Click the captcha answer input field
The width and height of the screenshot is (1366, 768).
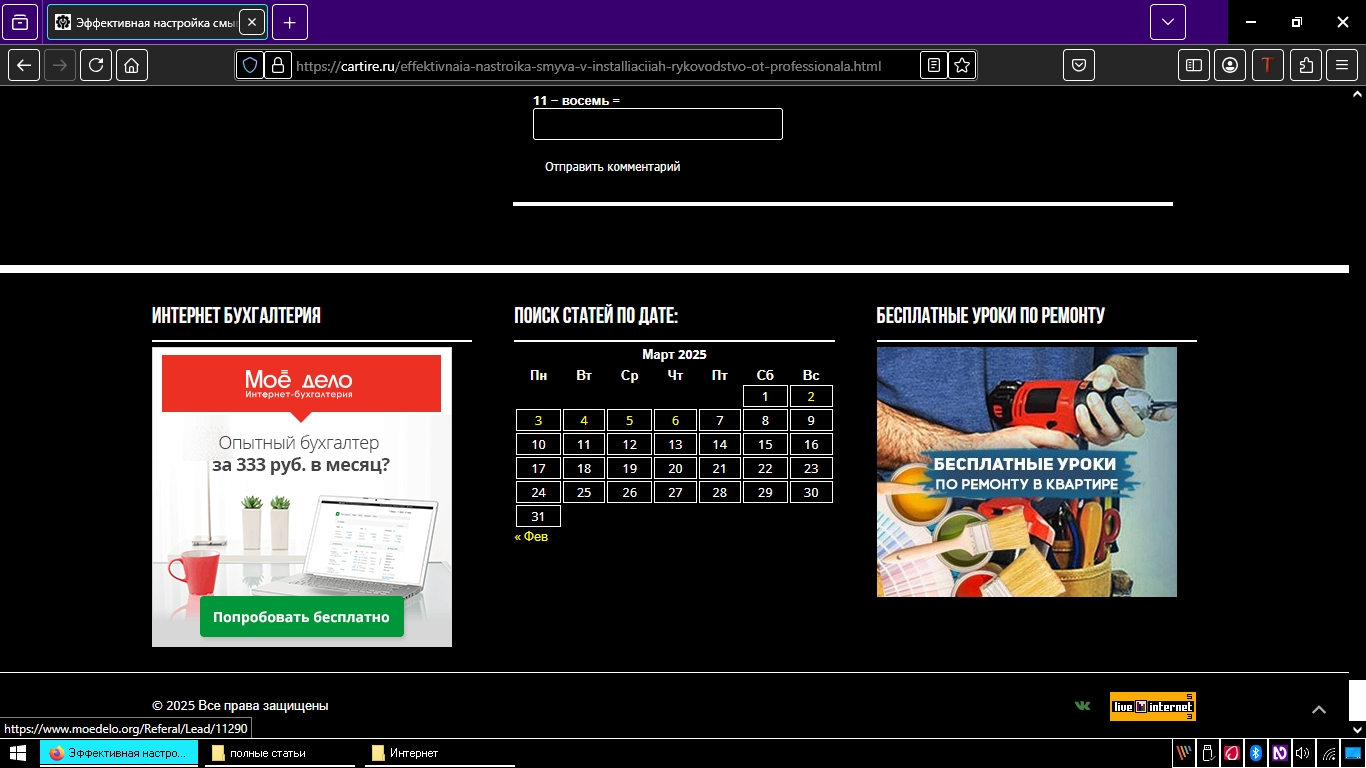pos(658,124)
